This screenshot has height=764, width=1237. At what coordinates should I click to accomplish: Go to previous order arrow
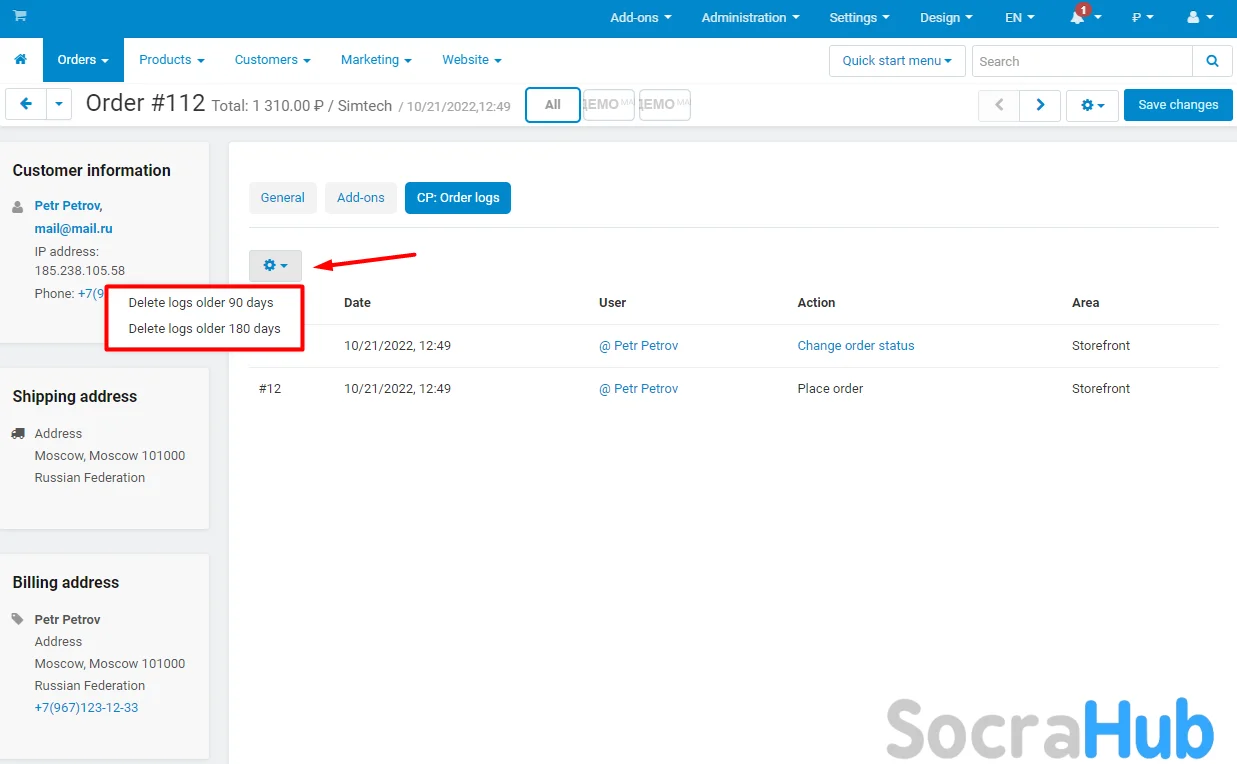[998, 105]
